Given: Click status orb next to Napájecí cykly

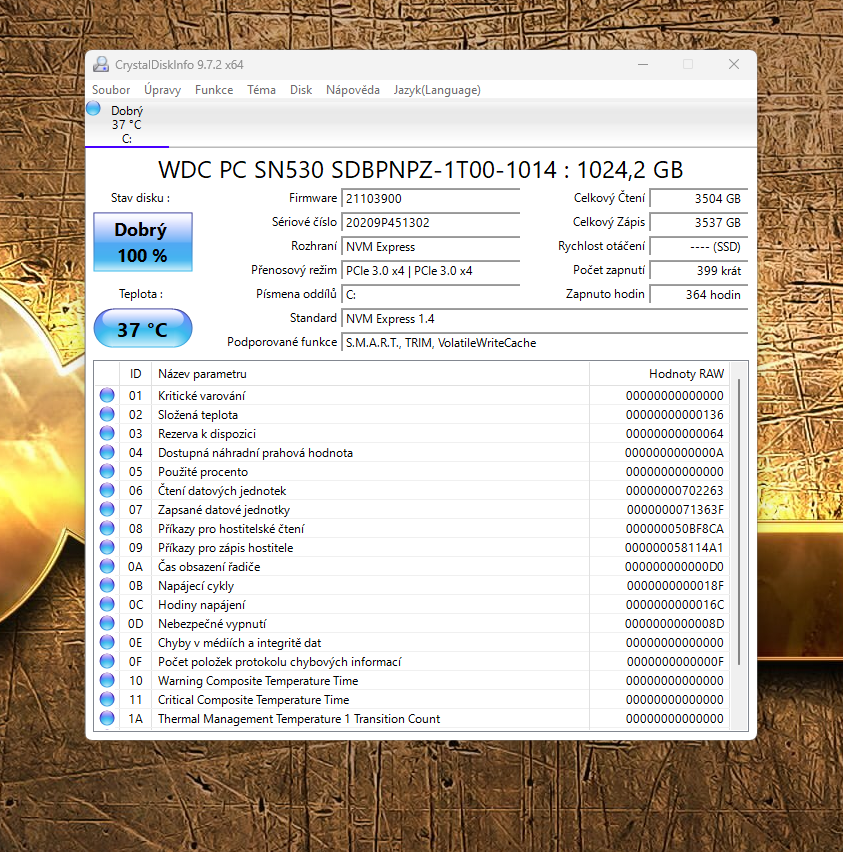Looking at the screenshot, I should (x=107, y=586).
